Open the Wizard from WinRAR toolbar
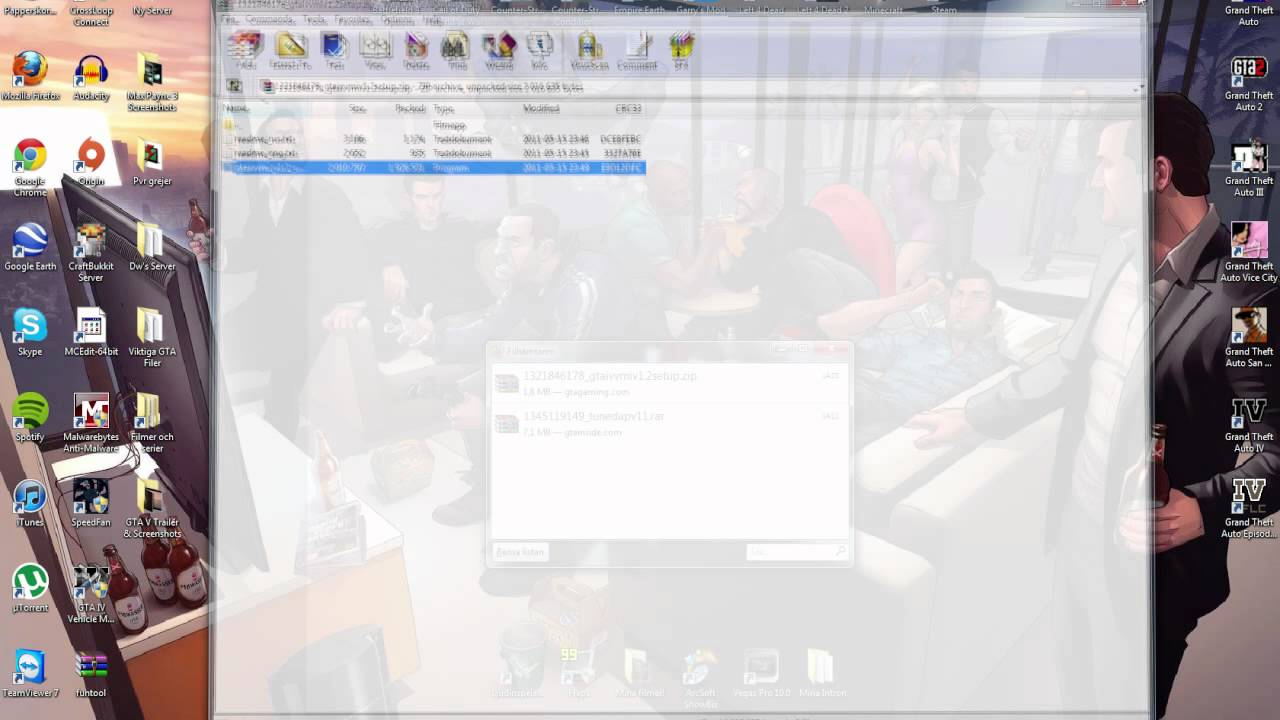This screenshot has height=720, width=1280. 498,50
